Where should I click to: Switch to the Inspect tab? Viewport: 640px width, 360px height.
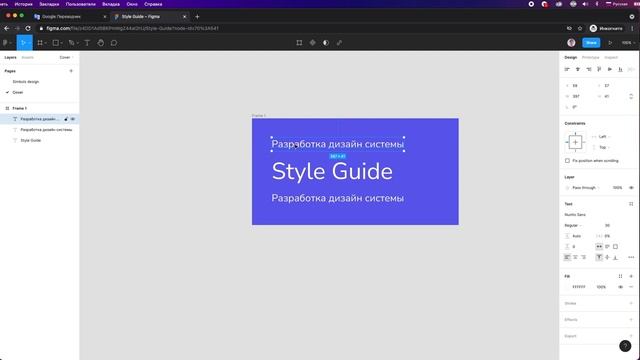click(611, 58)
